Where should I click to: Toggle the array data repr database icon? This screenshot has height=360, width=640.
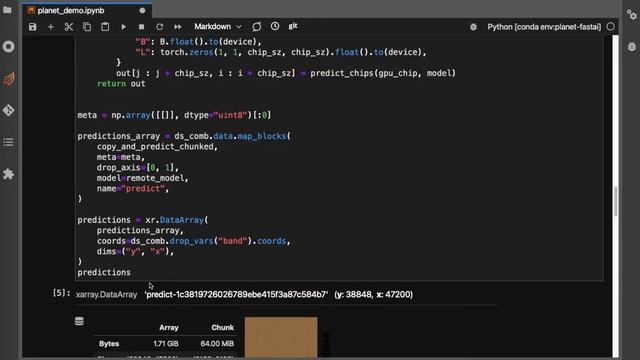coord(79,321)
